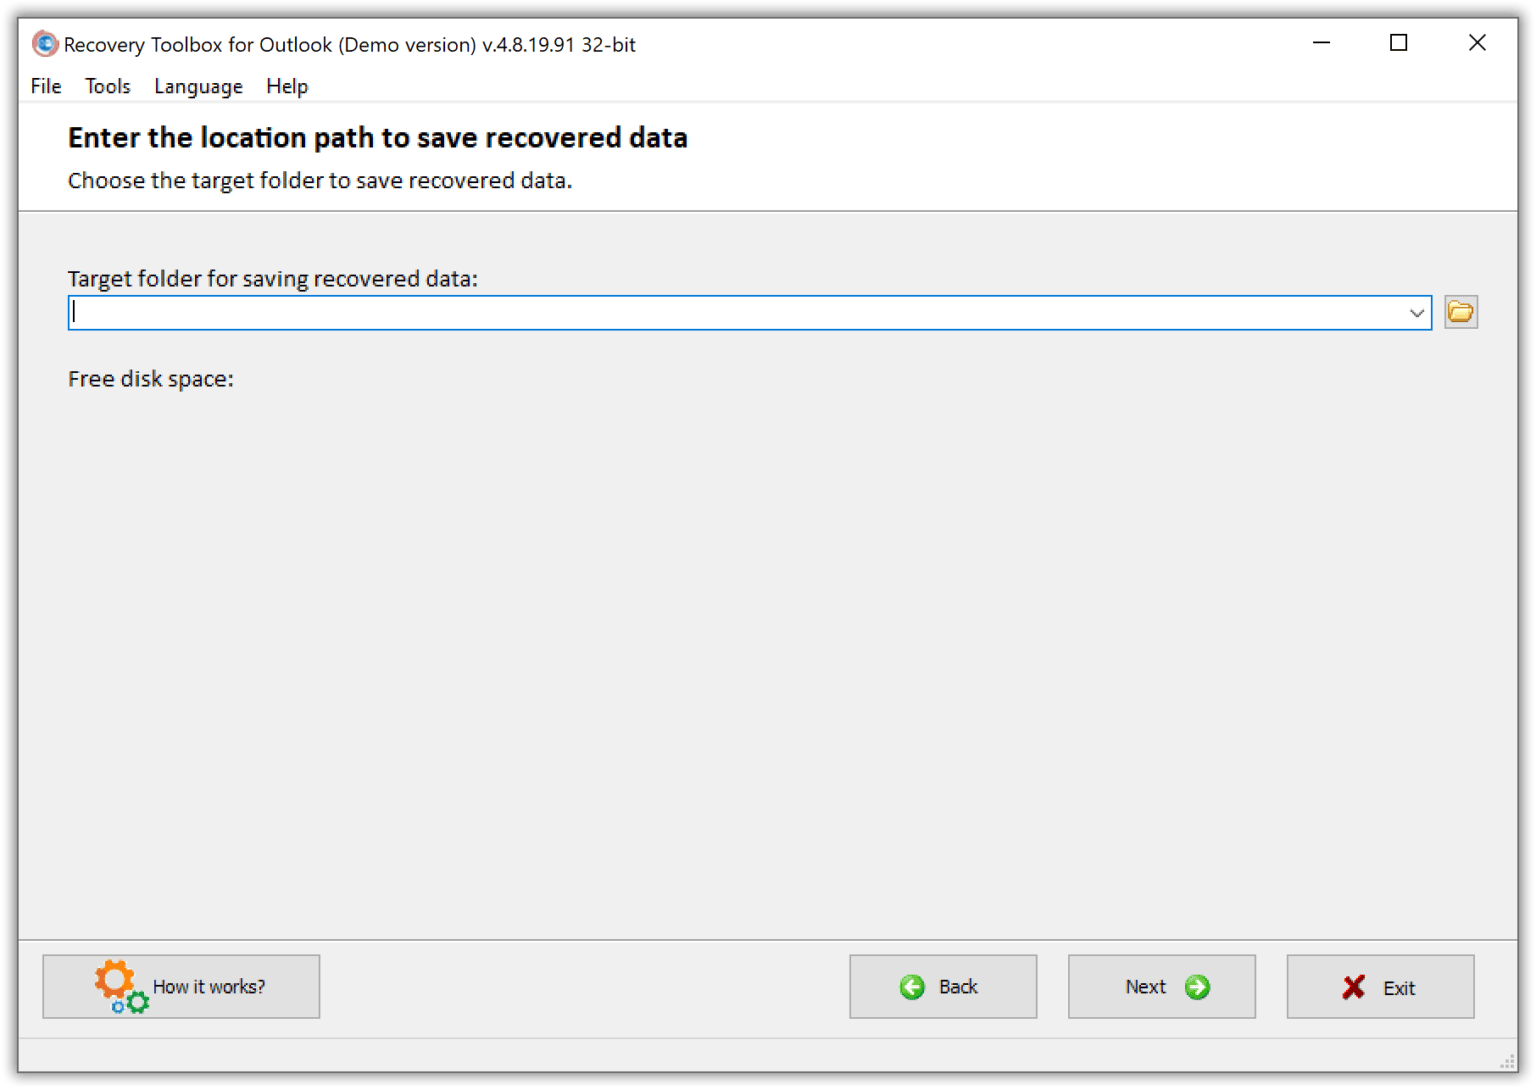
Task: Click the page heading about saving recovered data
Action: point(377,137)
